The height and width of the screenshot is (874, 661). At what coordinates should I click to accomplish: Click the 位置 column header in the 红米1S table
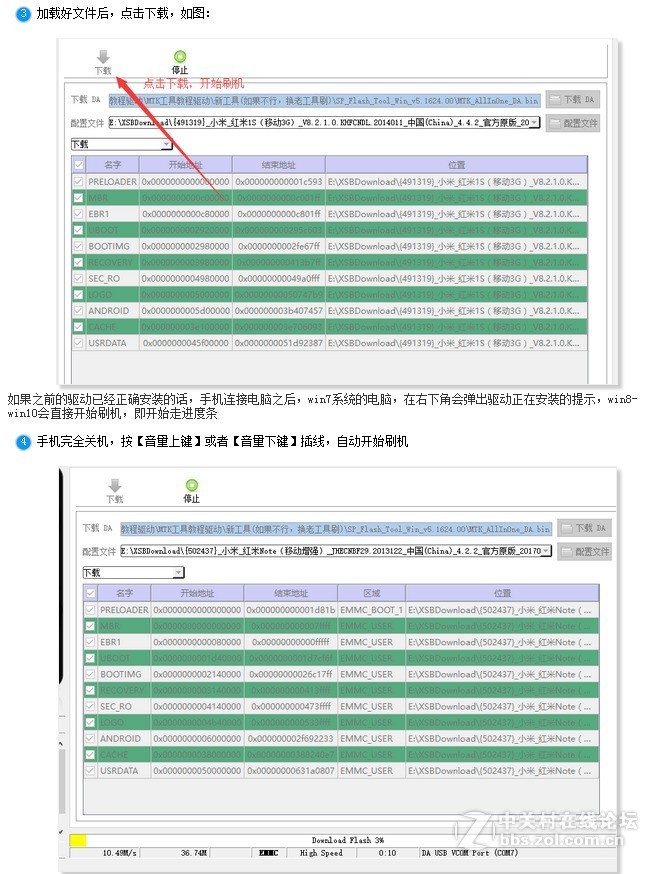[456, 165]
